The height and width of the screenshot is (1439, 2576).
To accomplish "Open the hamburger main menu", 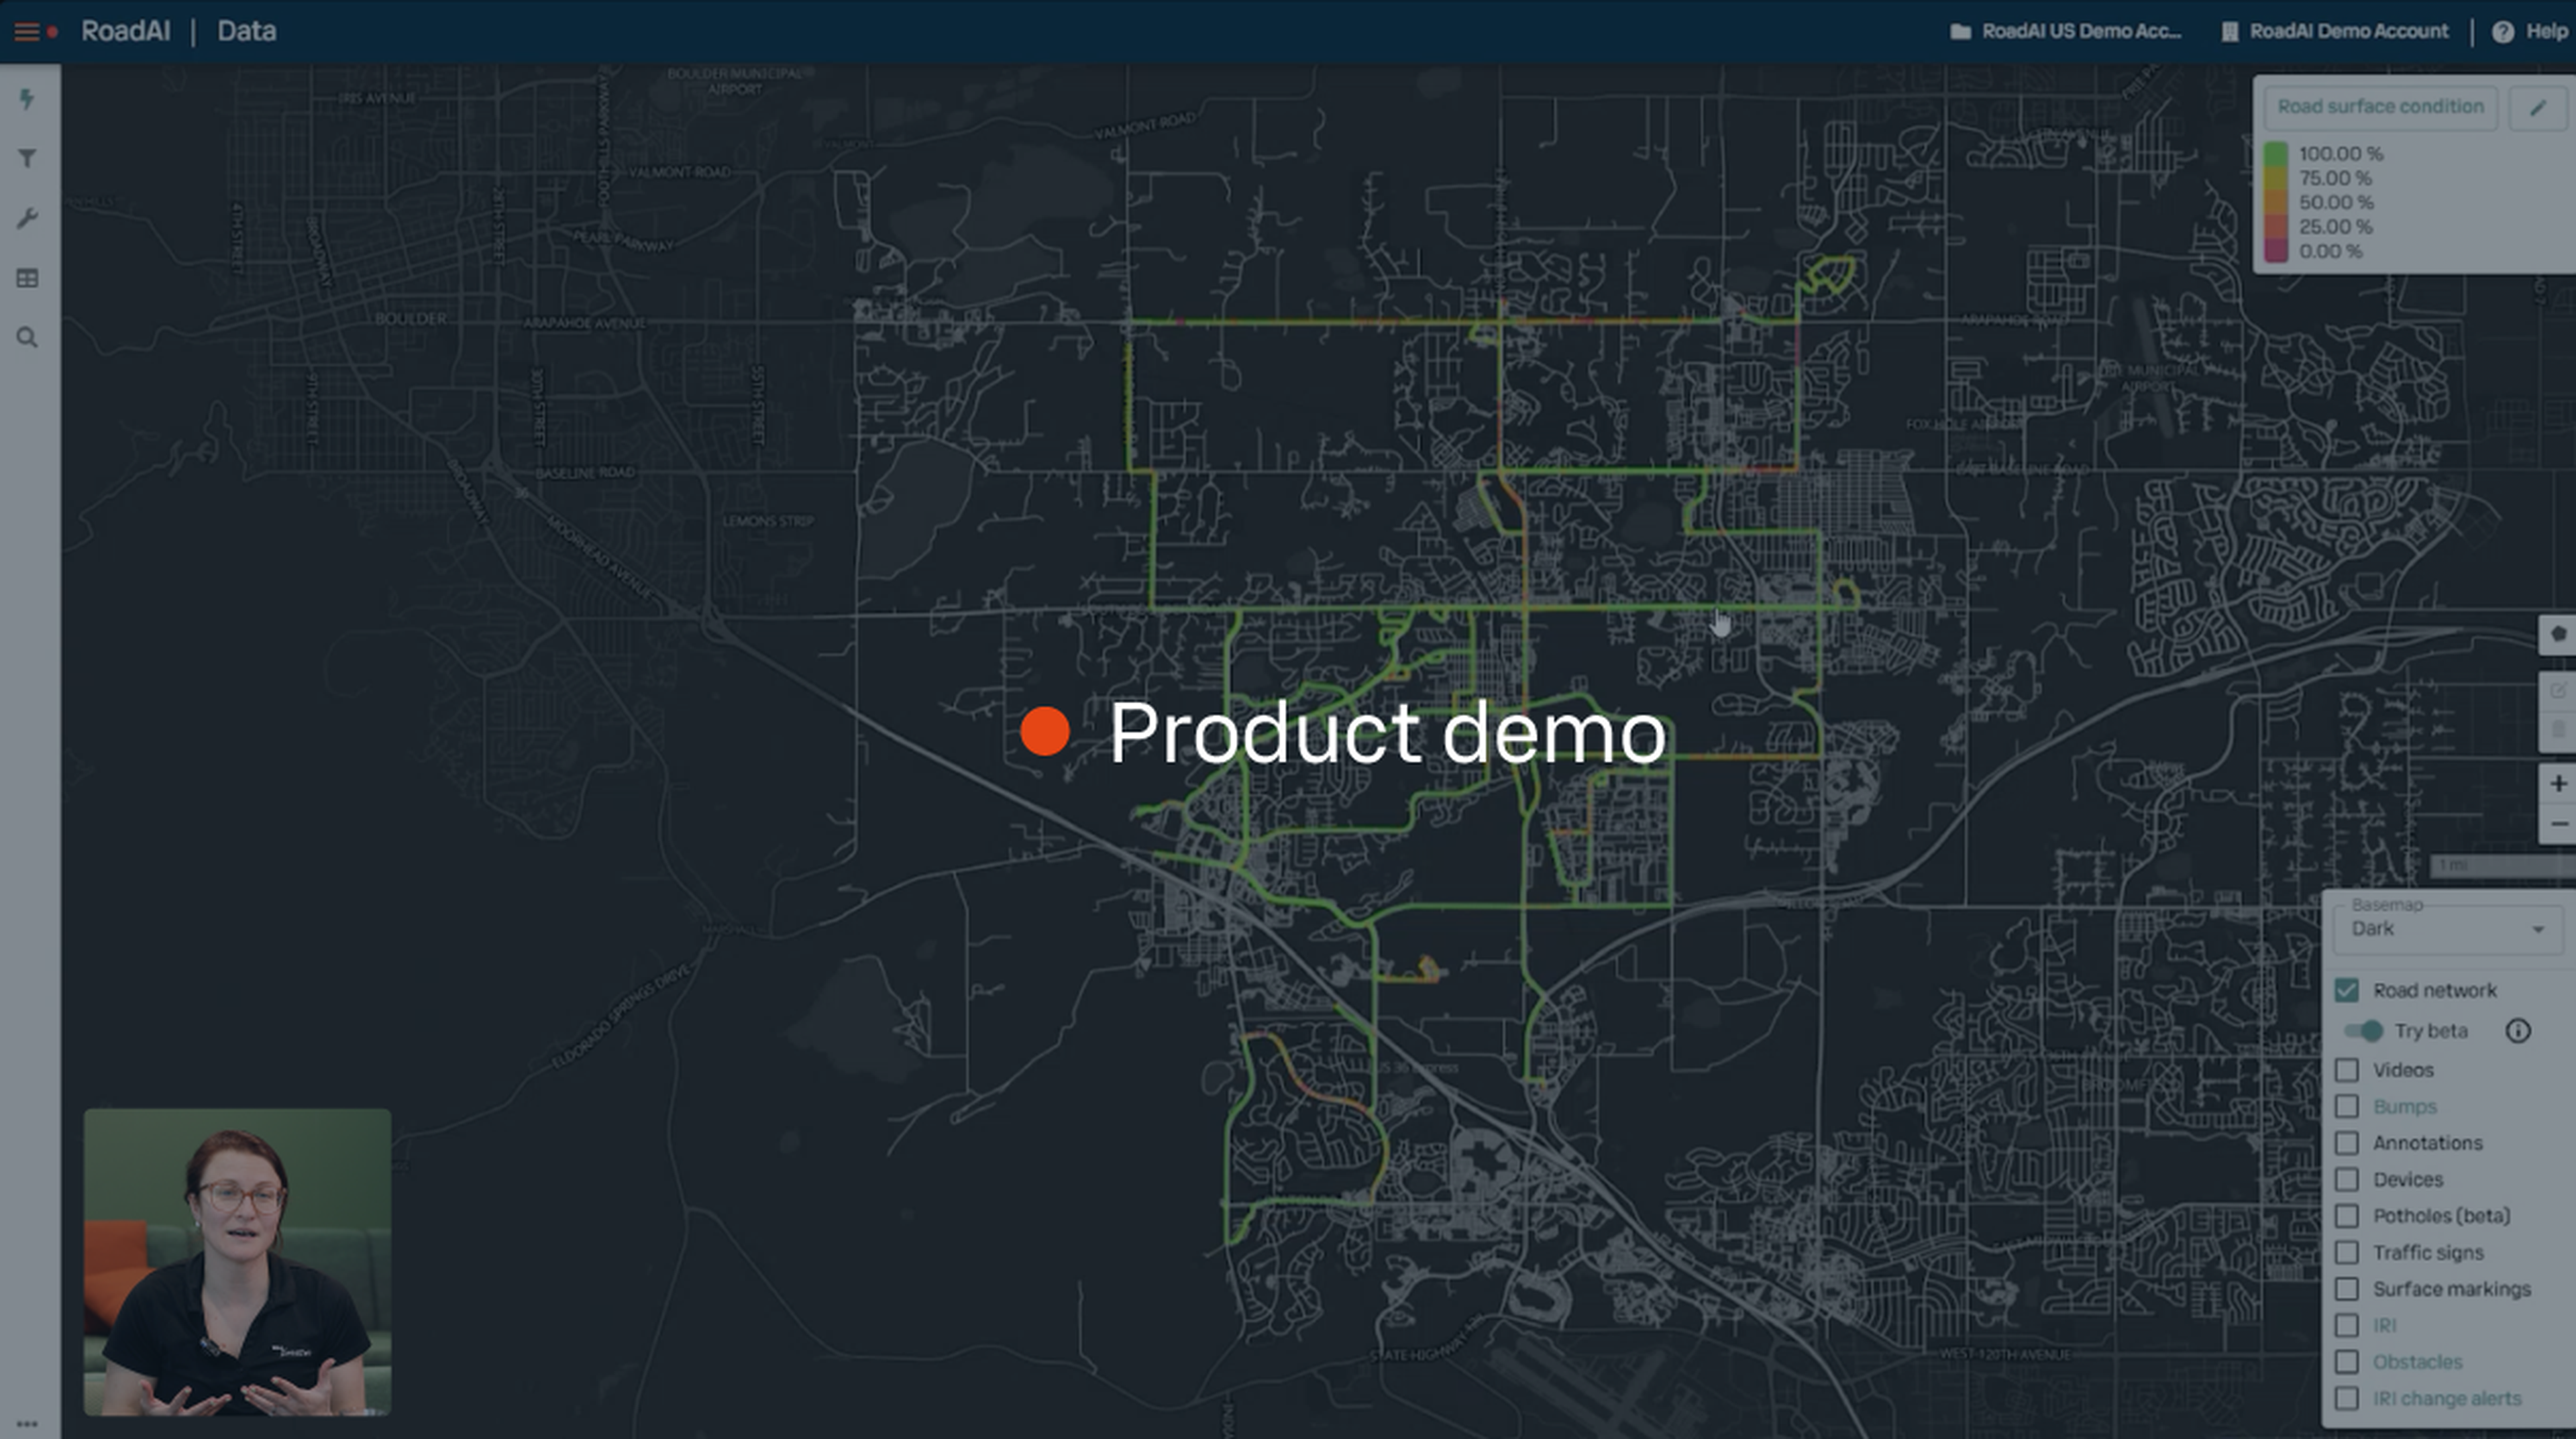I will [x=27, y=32].
